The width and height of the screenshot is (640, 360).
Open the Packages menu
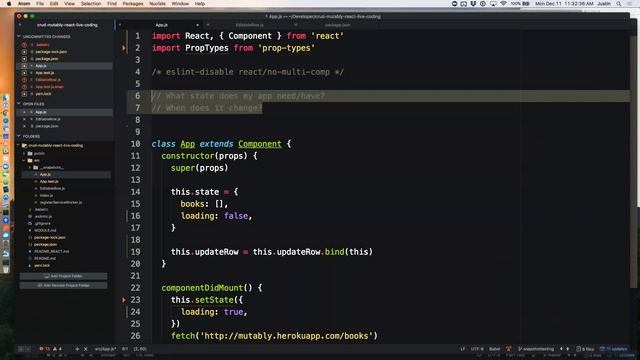[x=133, y=4]
